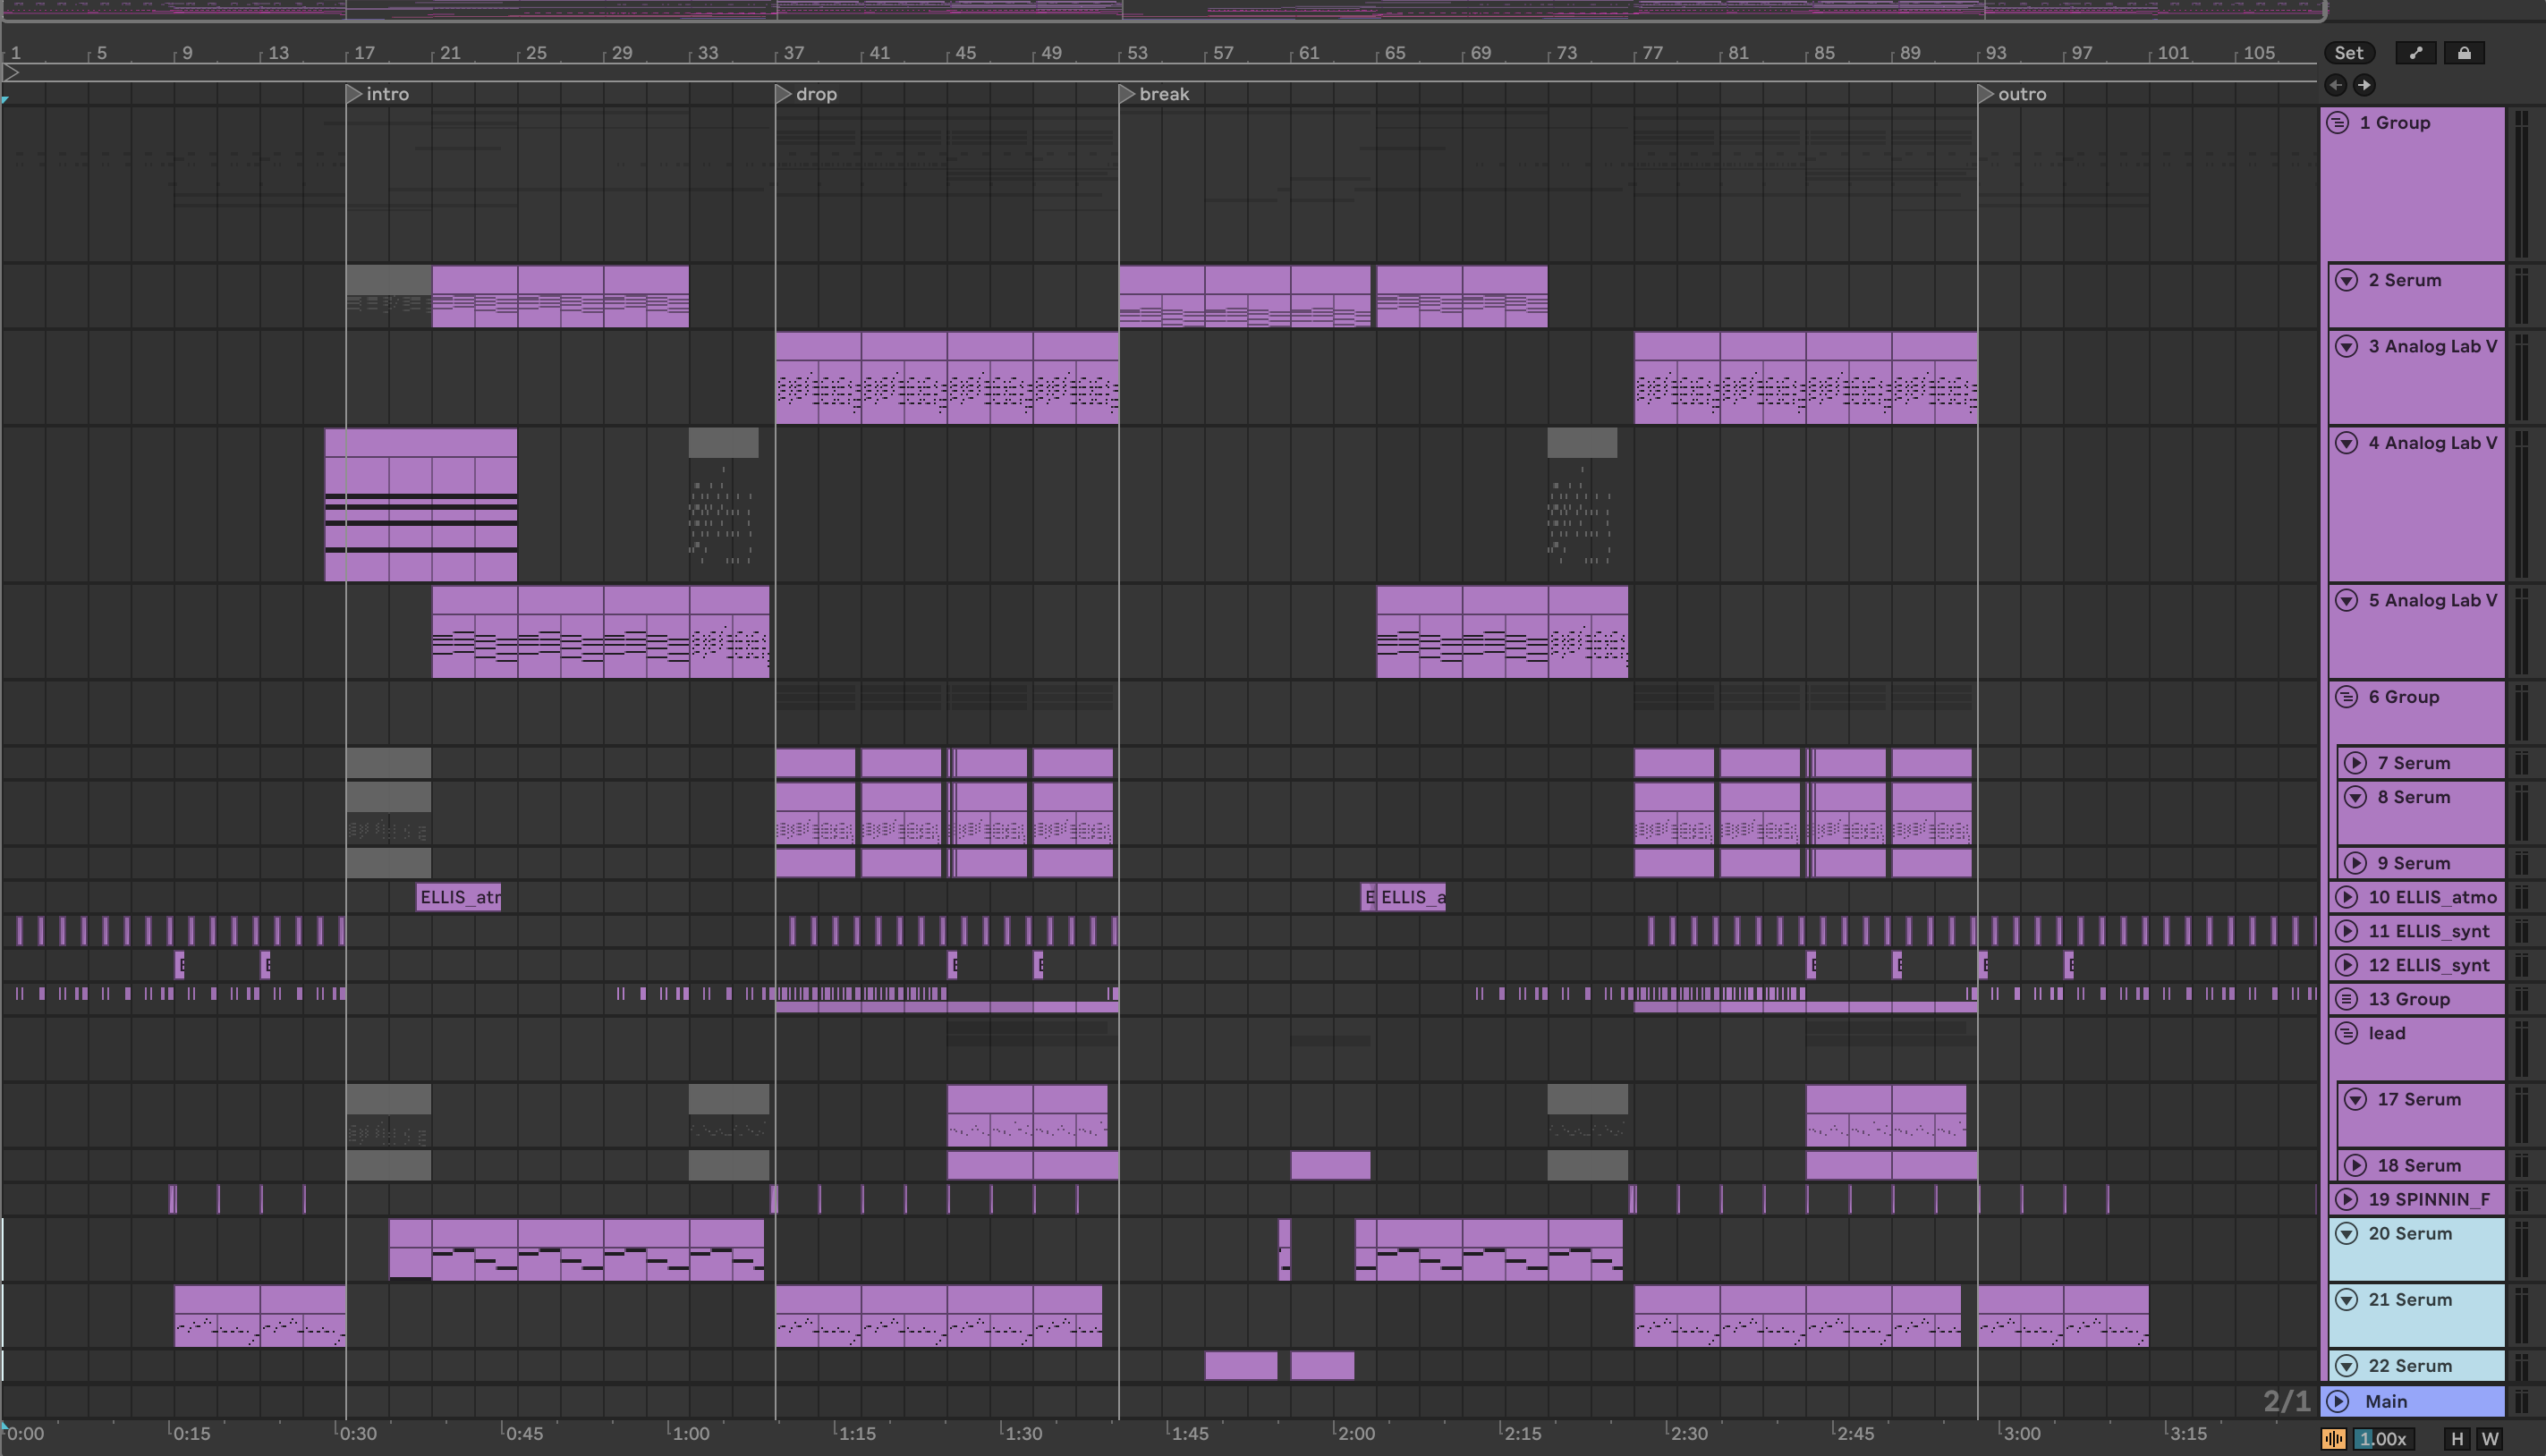
Task: Collapse the 2 Serum track
Action: coord(2347,280)
